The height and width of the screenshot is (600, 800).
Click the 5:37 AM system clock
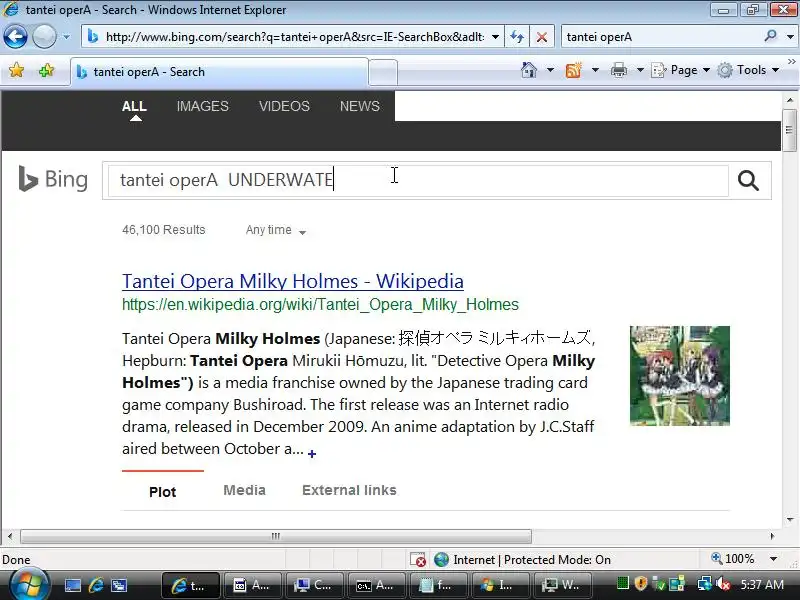click(x=762, y=585)
